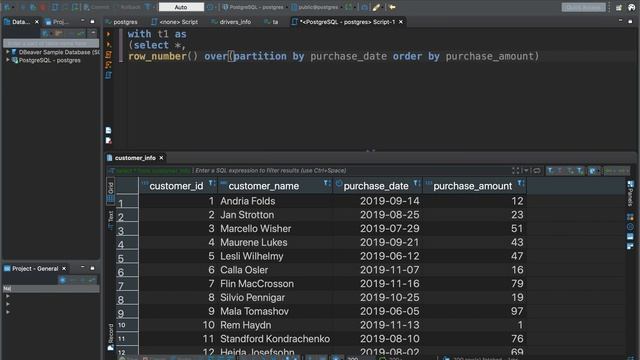Viewport: 640px width, 360px height.
Task: Click the date cell '2019-09-21'
Action: click(x=389, y=242)
